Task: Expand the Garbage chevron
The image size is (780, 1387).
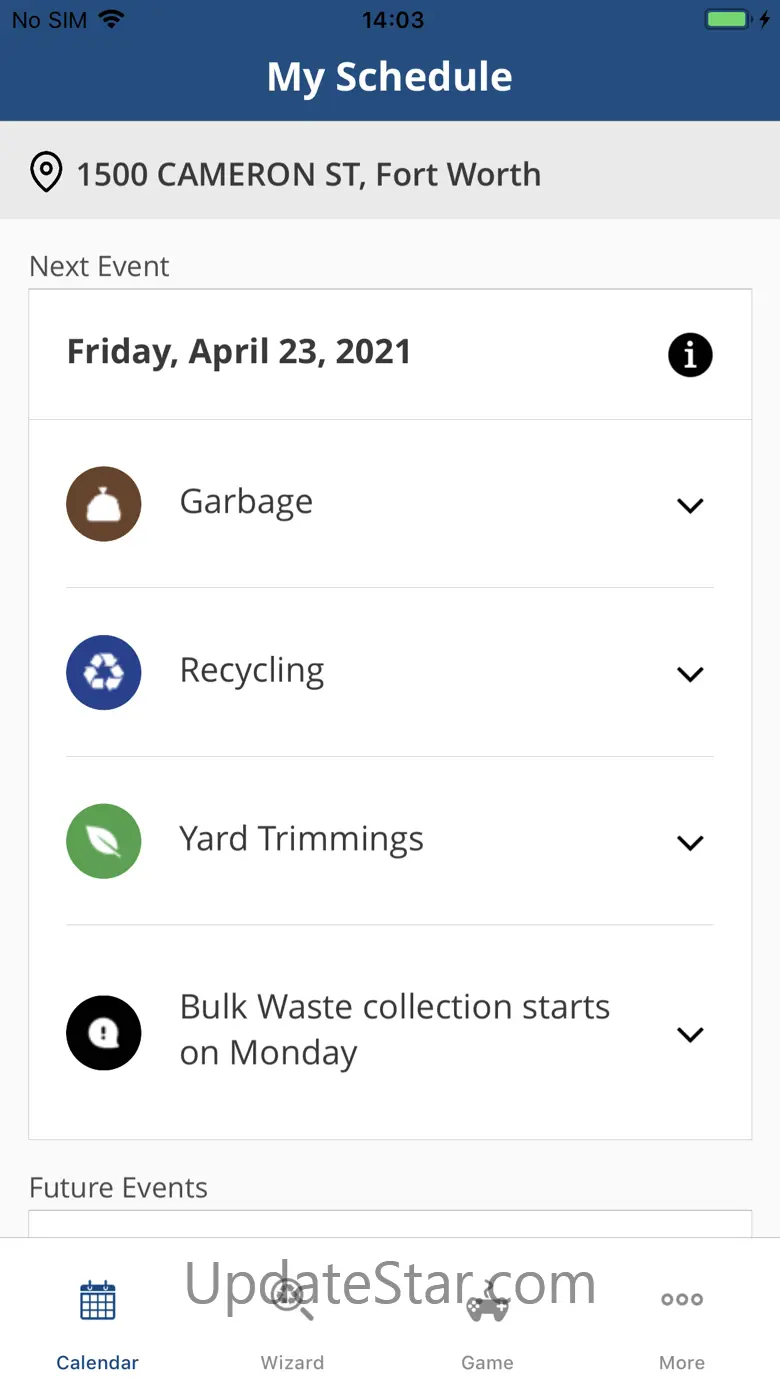Action: point(690,506)
